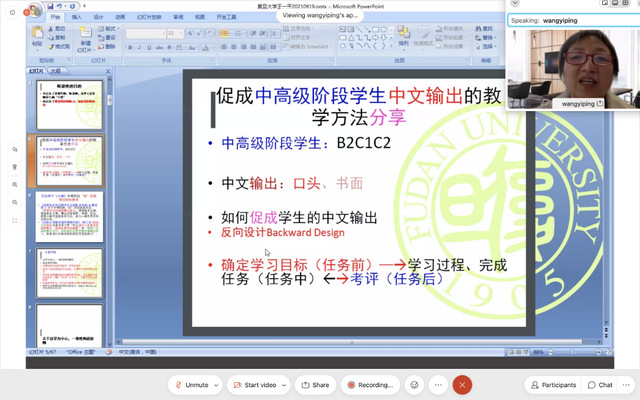Open the slide Layout (版式) dropdown
This screenshot has height=400, width=640.
coord(109,29)
